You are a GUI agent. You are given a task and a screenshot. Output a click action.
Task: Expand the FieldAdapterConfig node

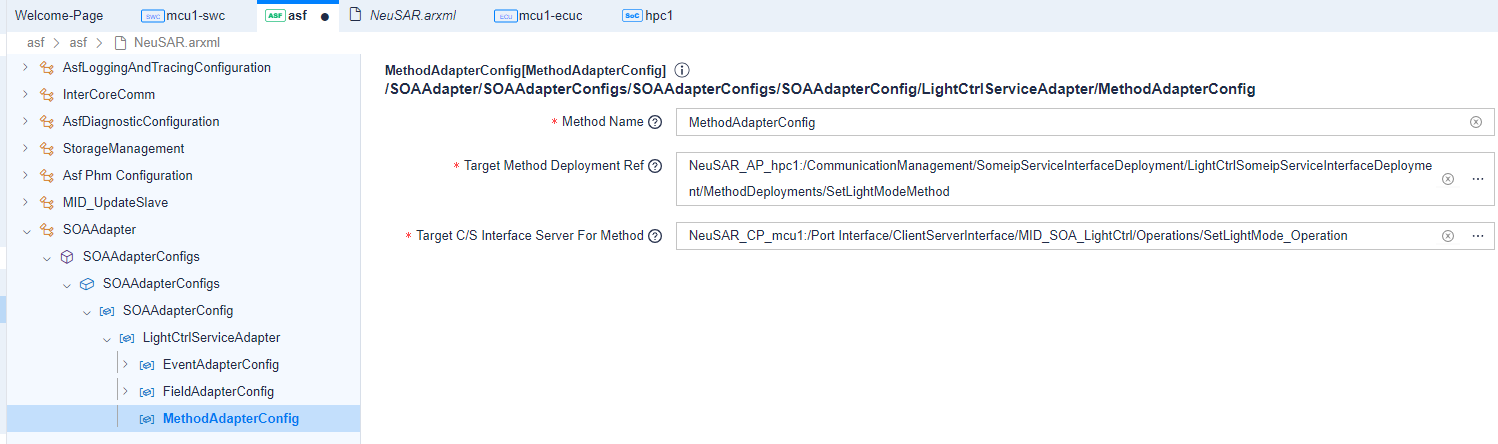[125, 391]
